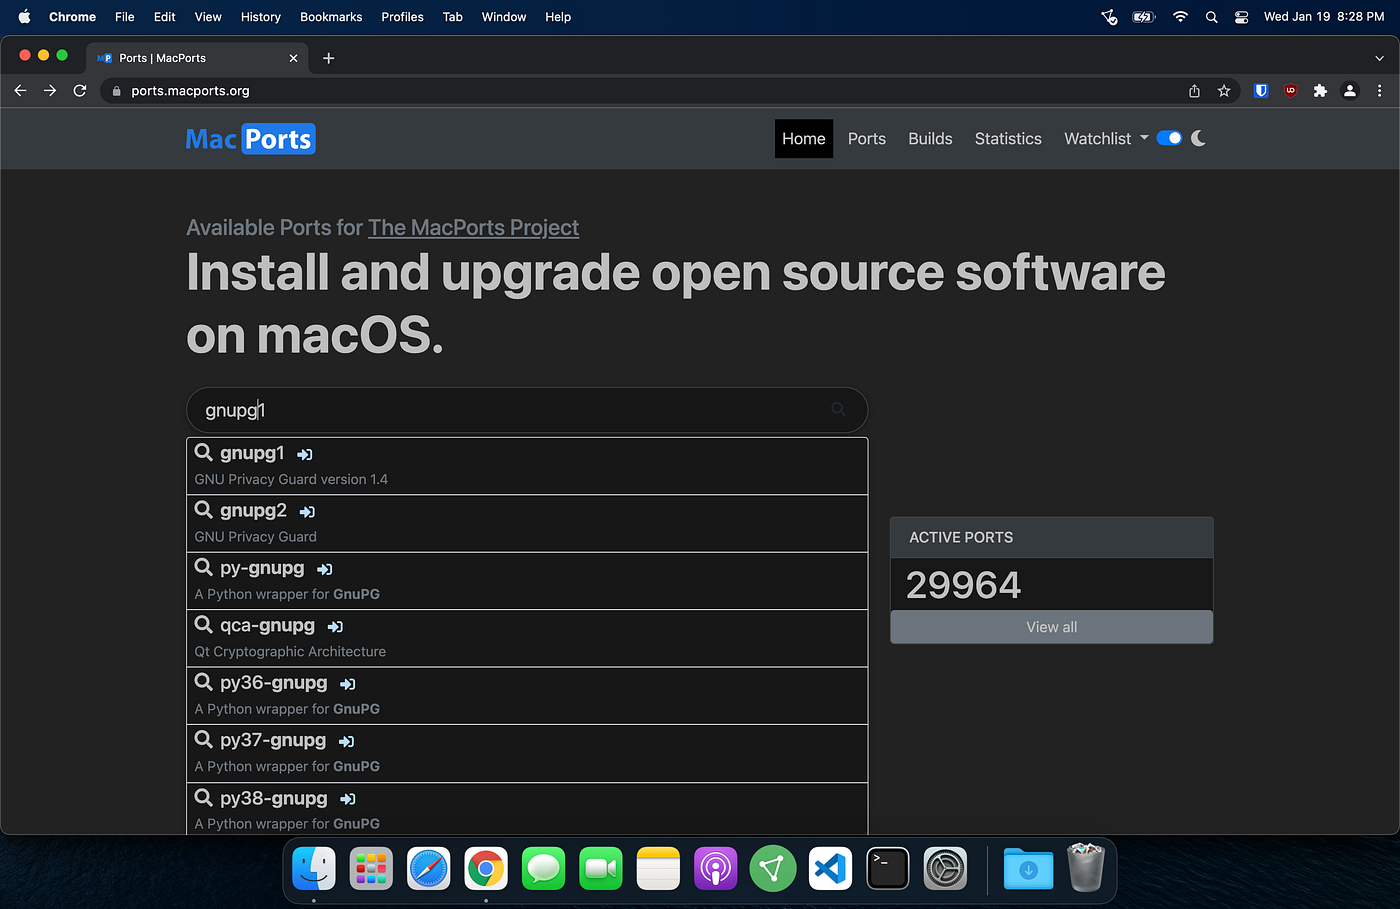
Task: Open the Bookmarks menu in the menu bar
Action: point(331,17)
